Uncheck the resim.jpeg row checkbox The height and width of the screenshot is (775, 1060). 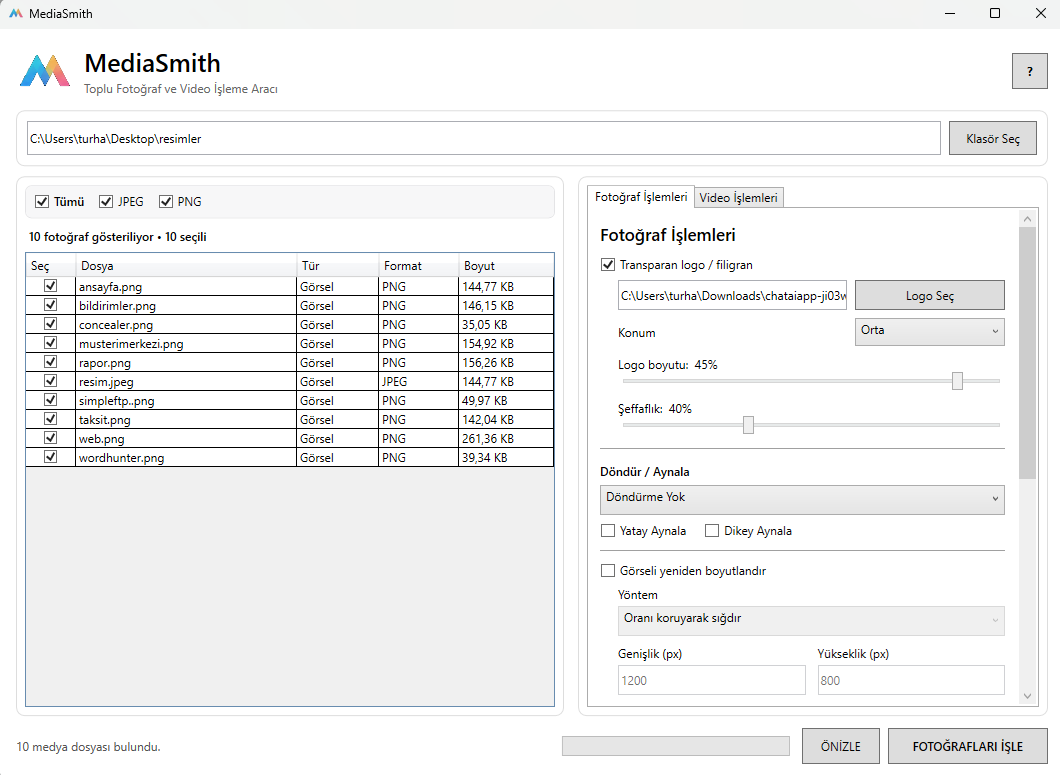click(50, 381)
